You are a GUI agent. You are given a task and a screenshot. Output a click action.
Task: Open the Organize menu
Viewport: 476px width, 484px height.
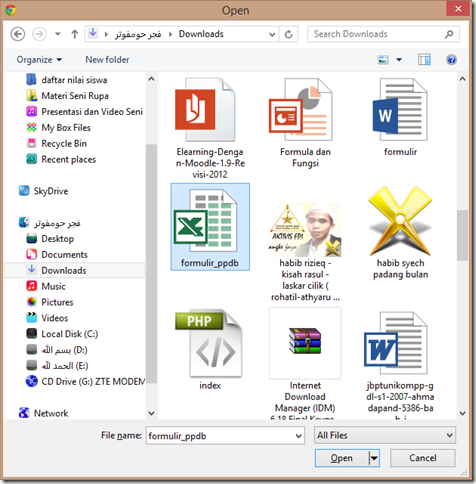(39, 60)
